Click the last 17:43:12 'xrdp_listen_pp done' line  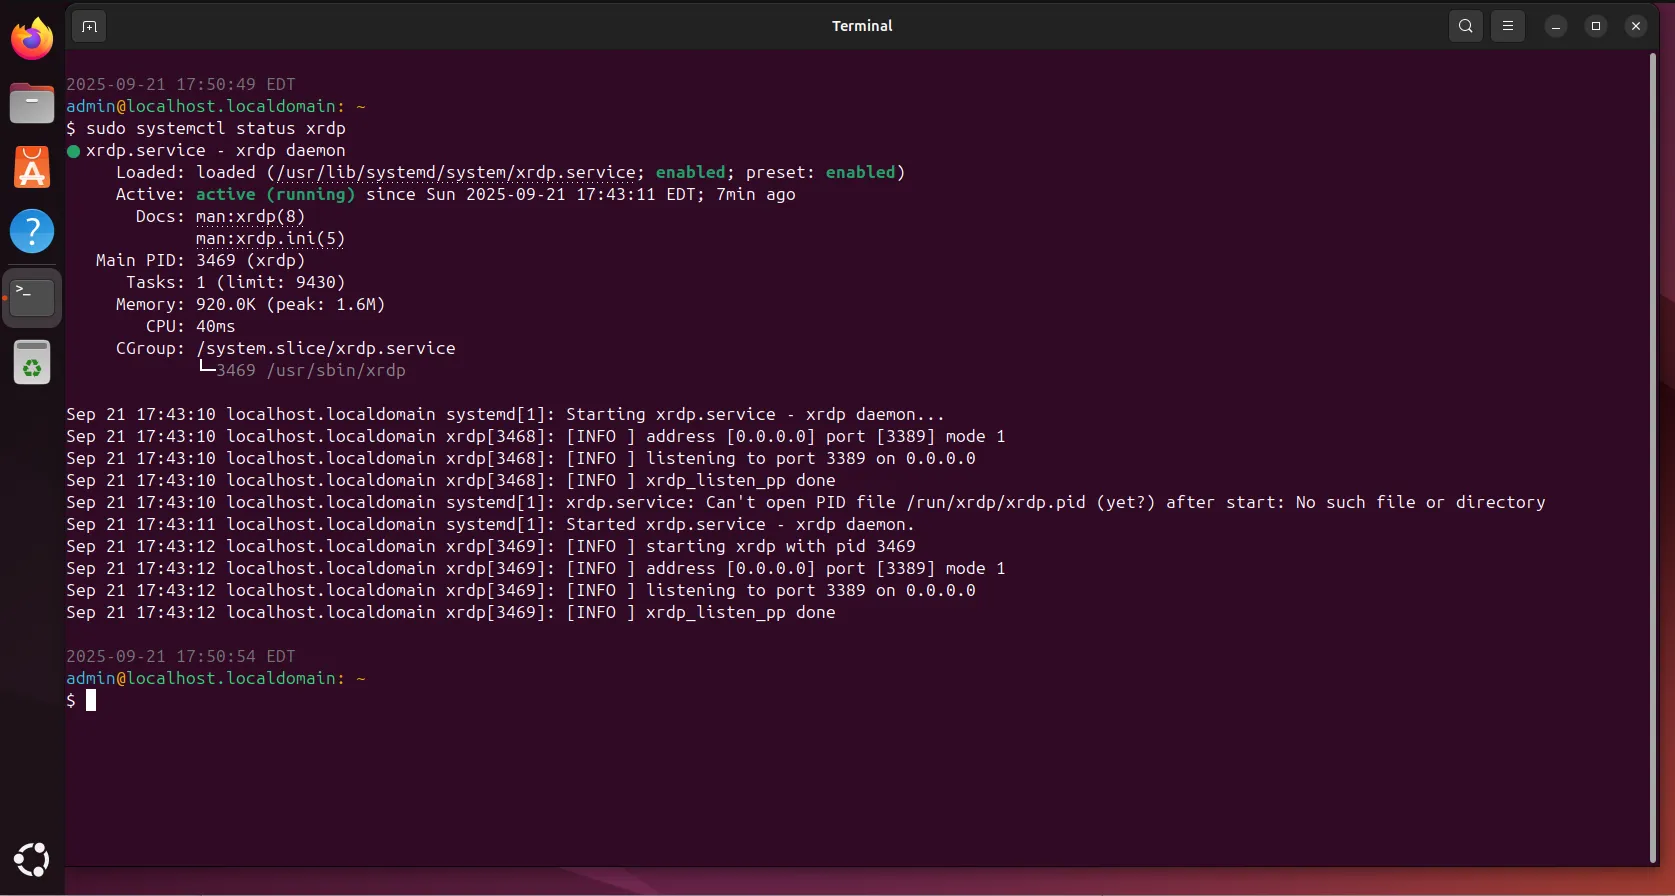451,612
